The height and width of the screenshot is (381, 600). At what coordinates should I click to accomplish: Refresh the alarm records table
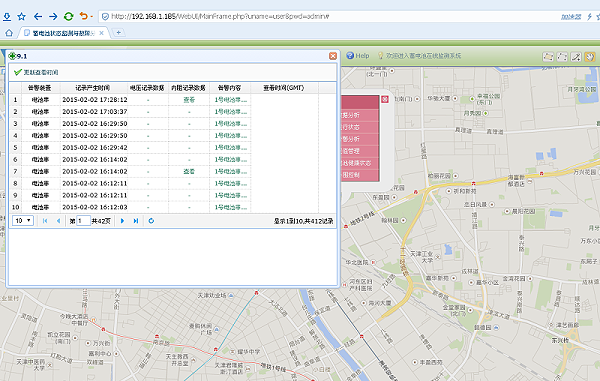pos(151,221)
